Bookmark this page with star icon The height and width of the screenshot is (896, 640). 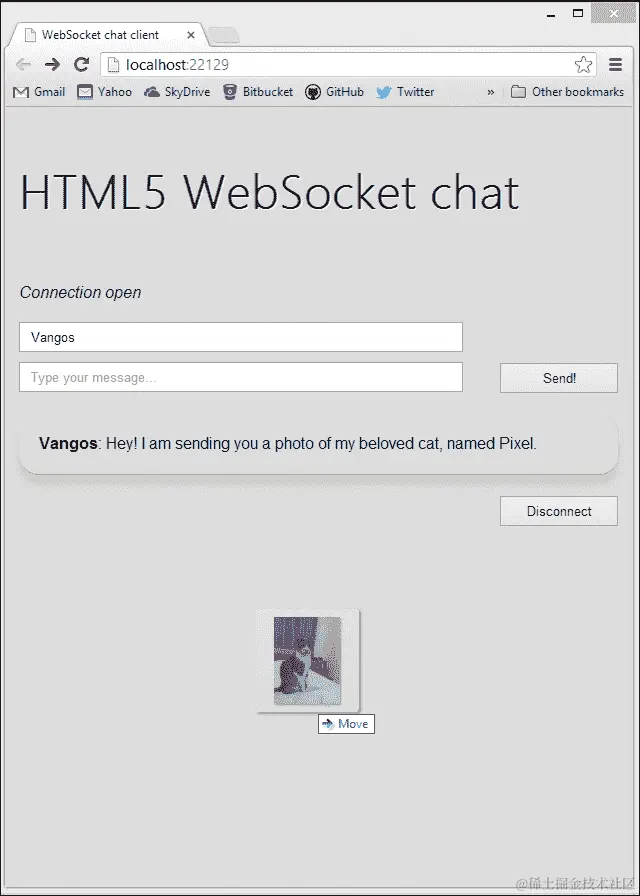(583, 65)
